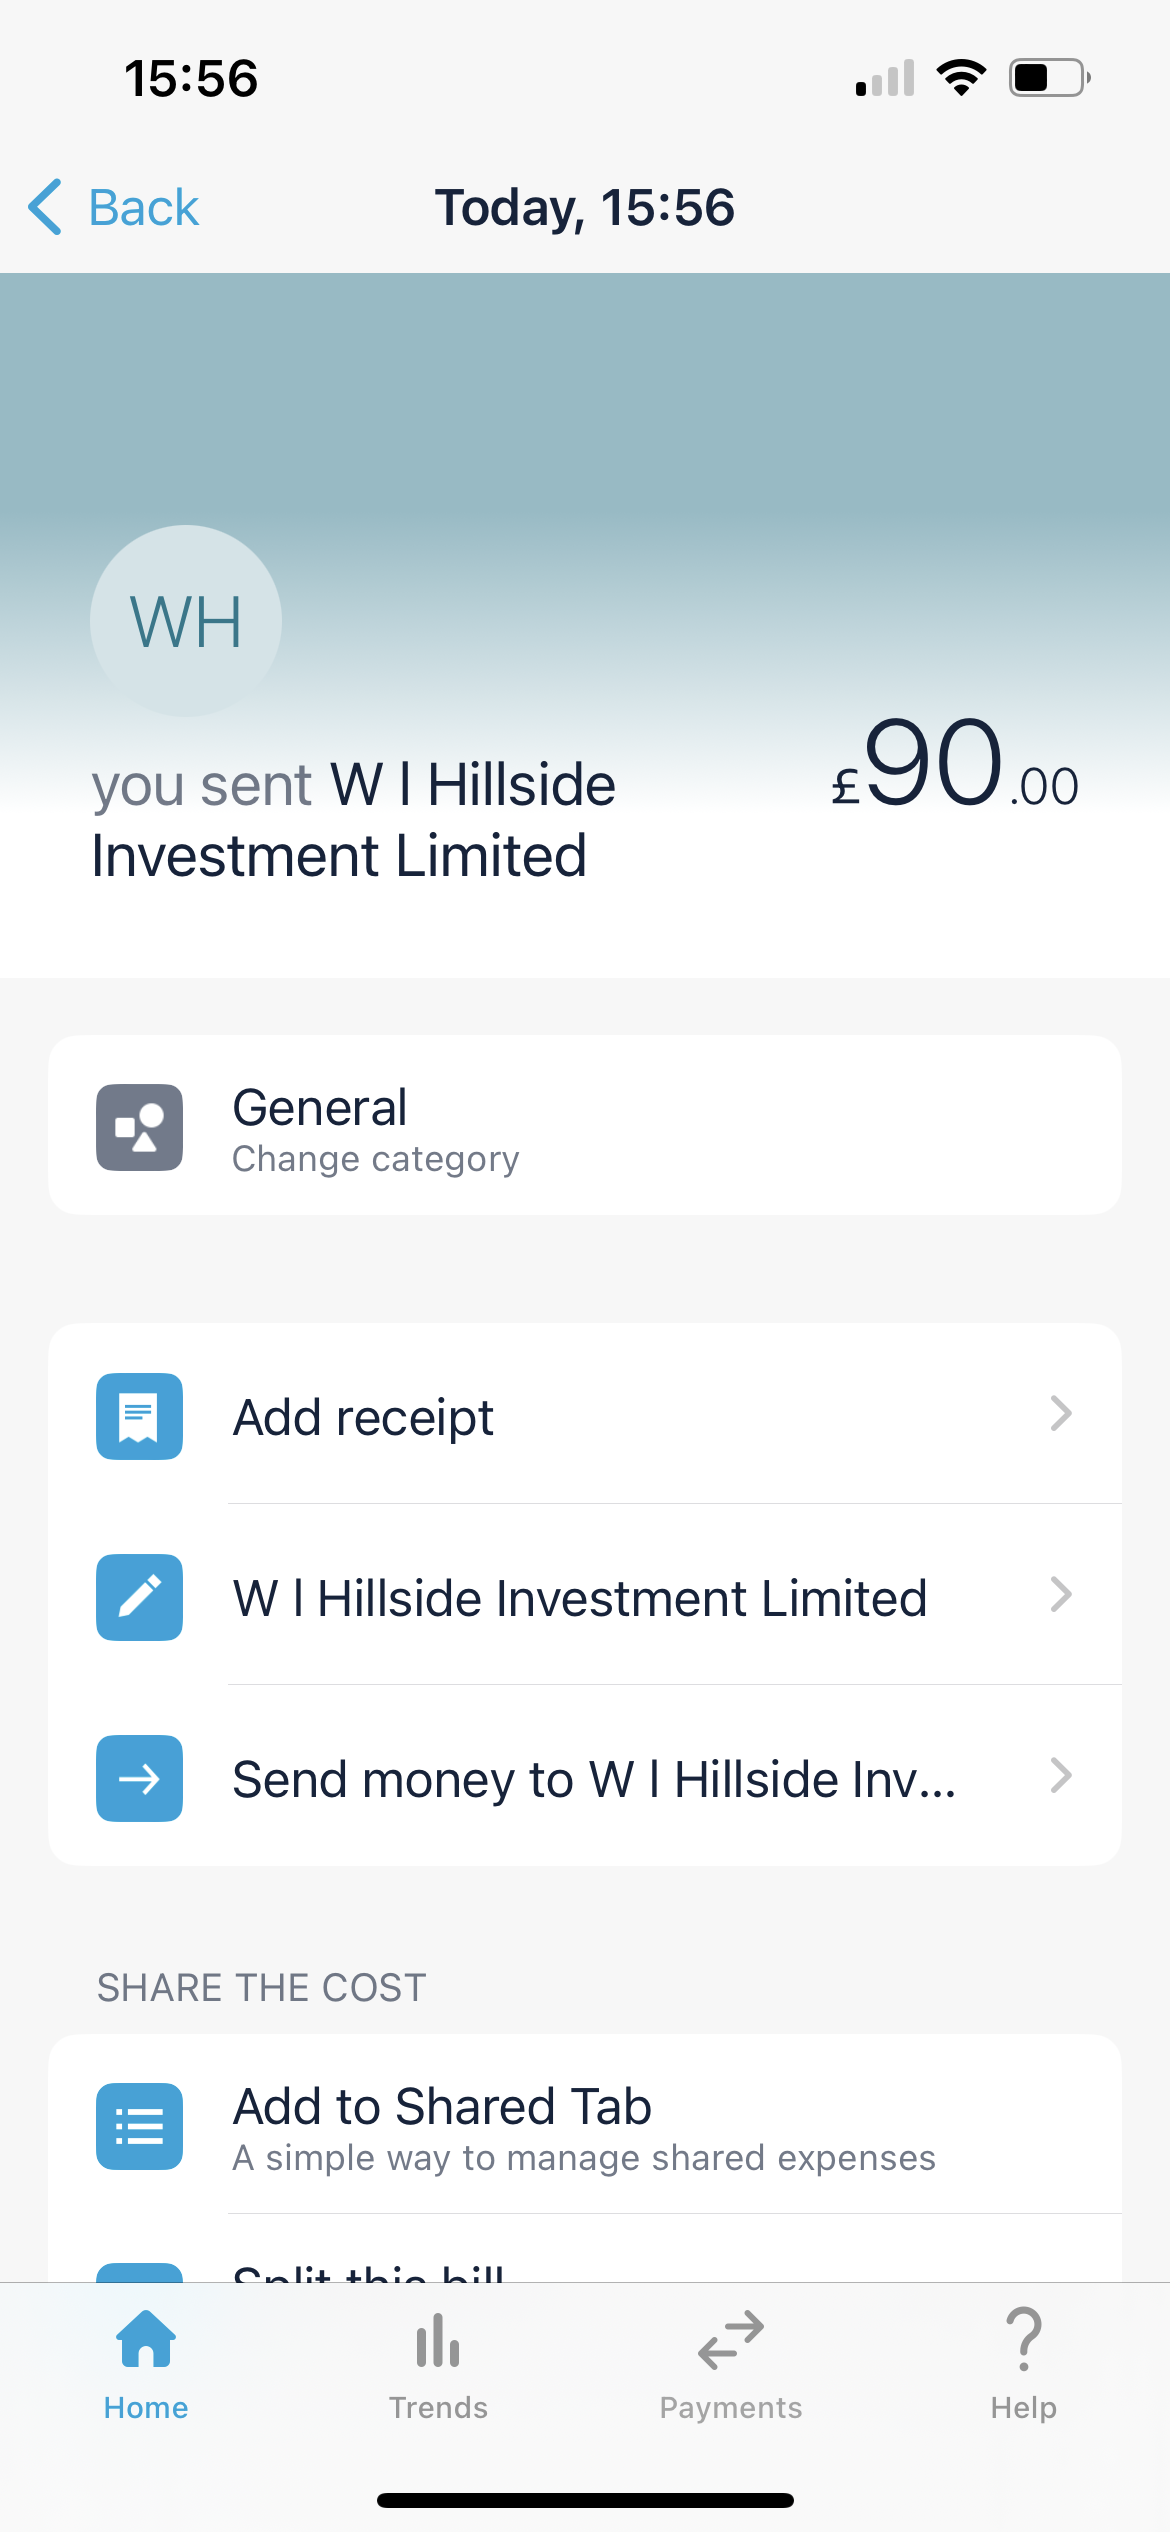The width and height of the screenshot is (1170, 2532).
Task: Tap the battery status icon
Action: pos(1048,78)
